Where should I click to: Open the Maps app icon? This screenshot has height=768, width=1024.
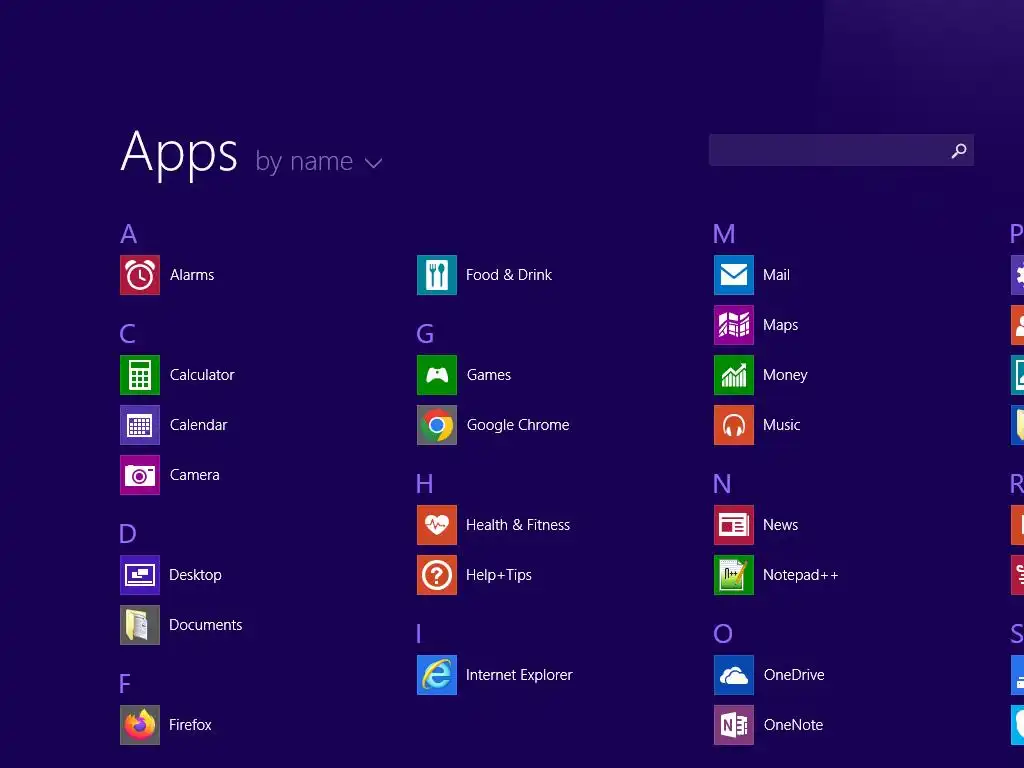pos(734,325)
